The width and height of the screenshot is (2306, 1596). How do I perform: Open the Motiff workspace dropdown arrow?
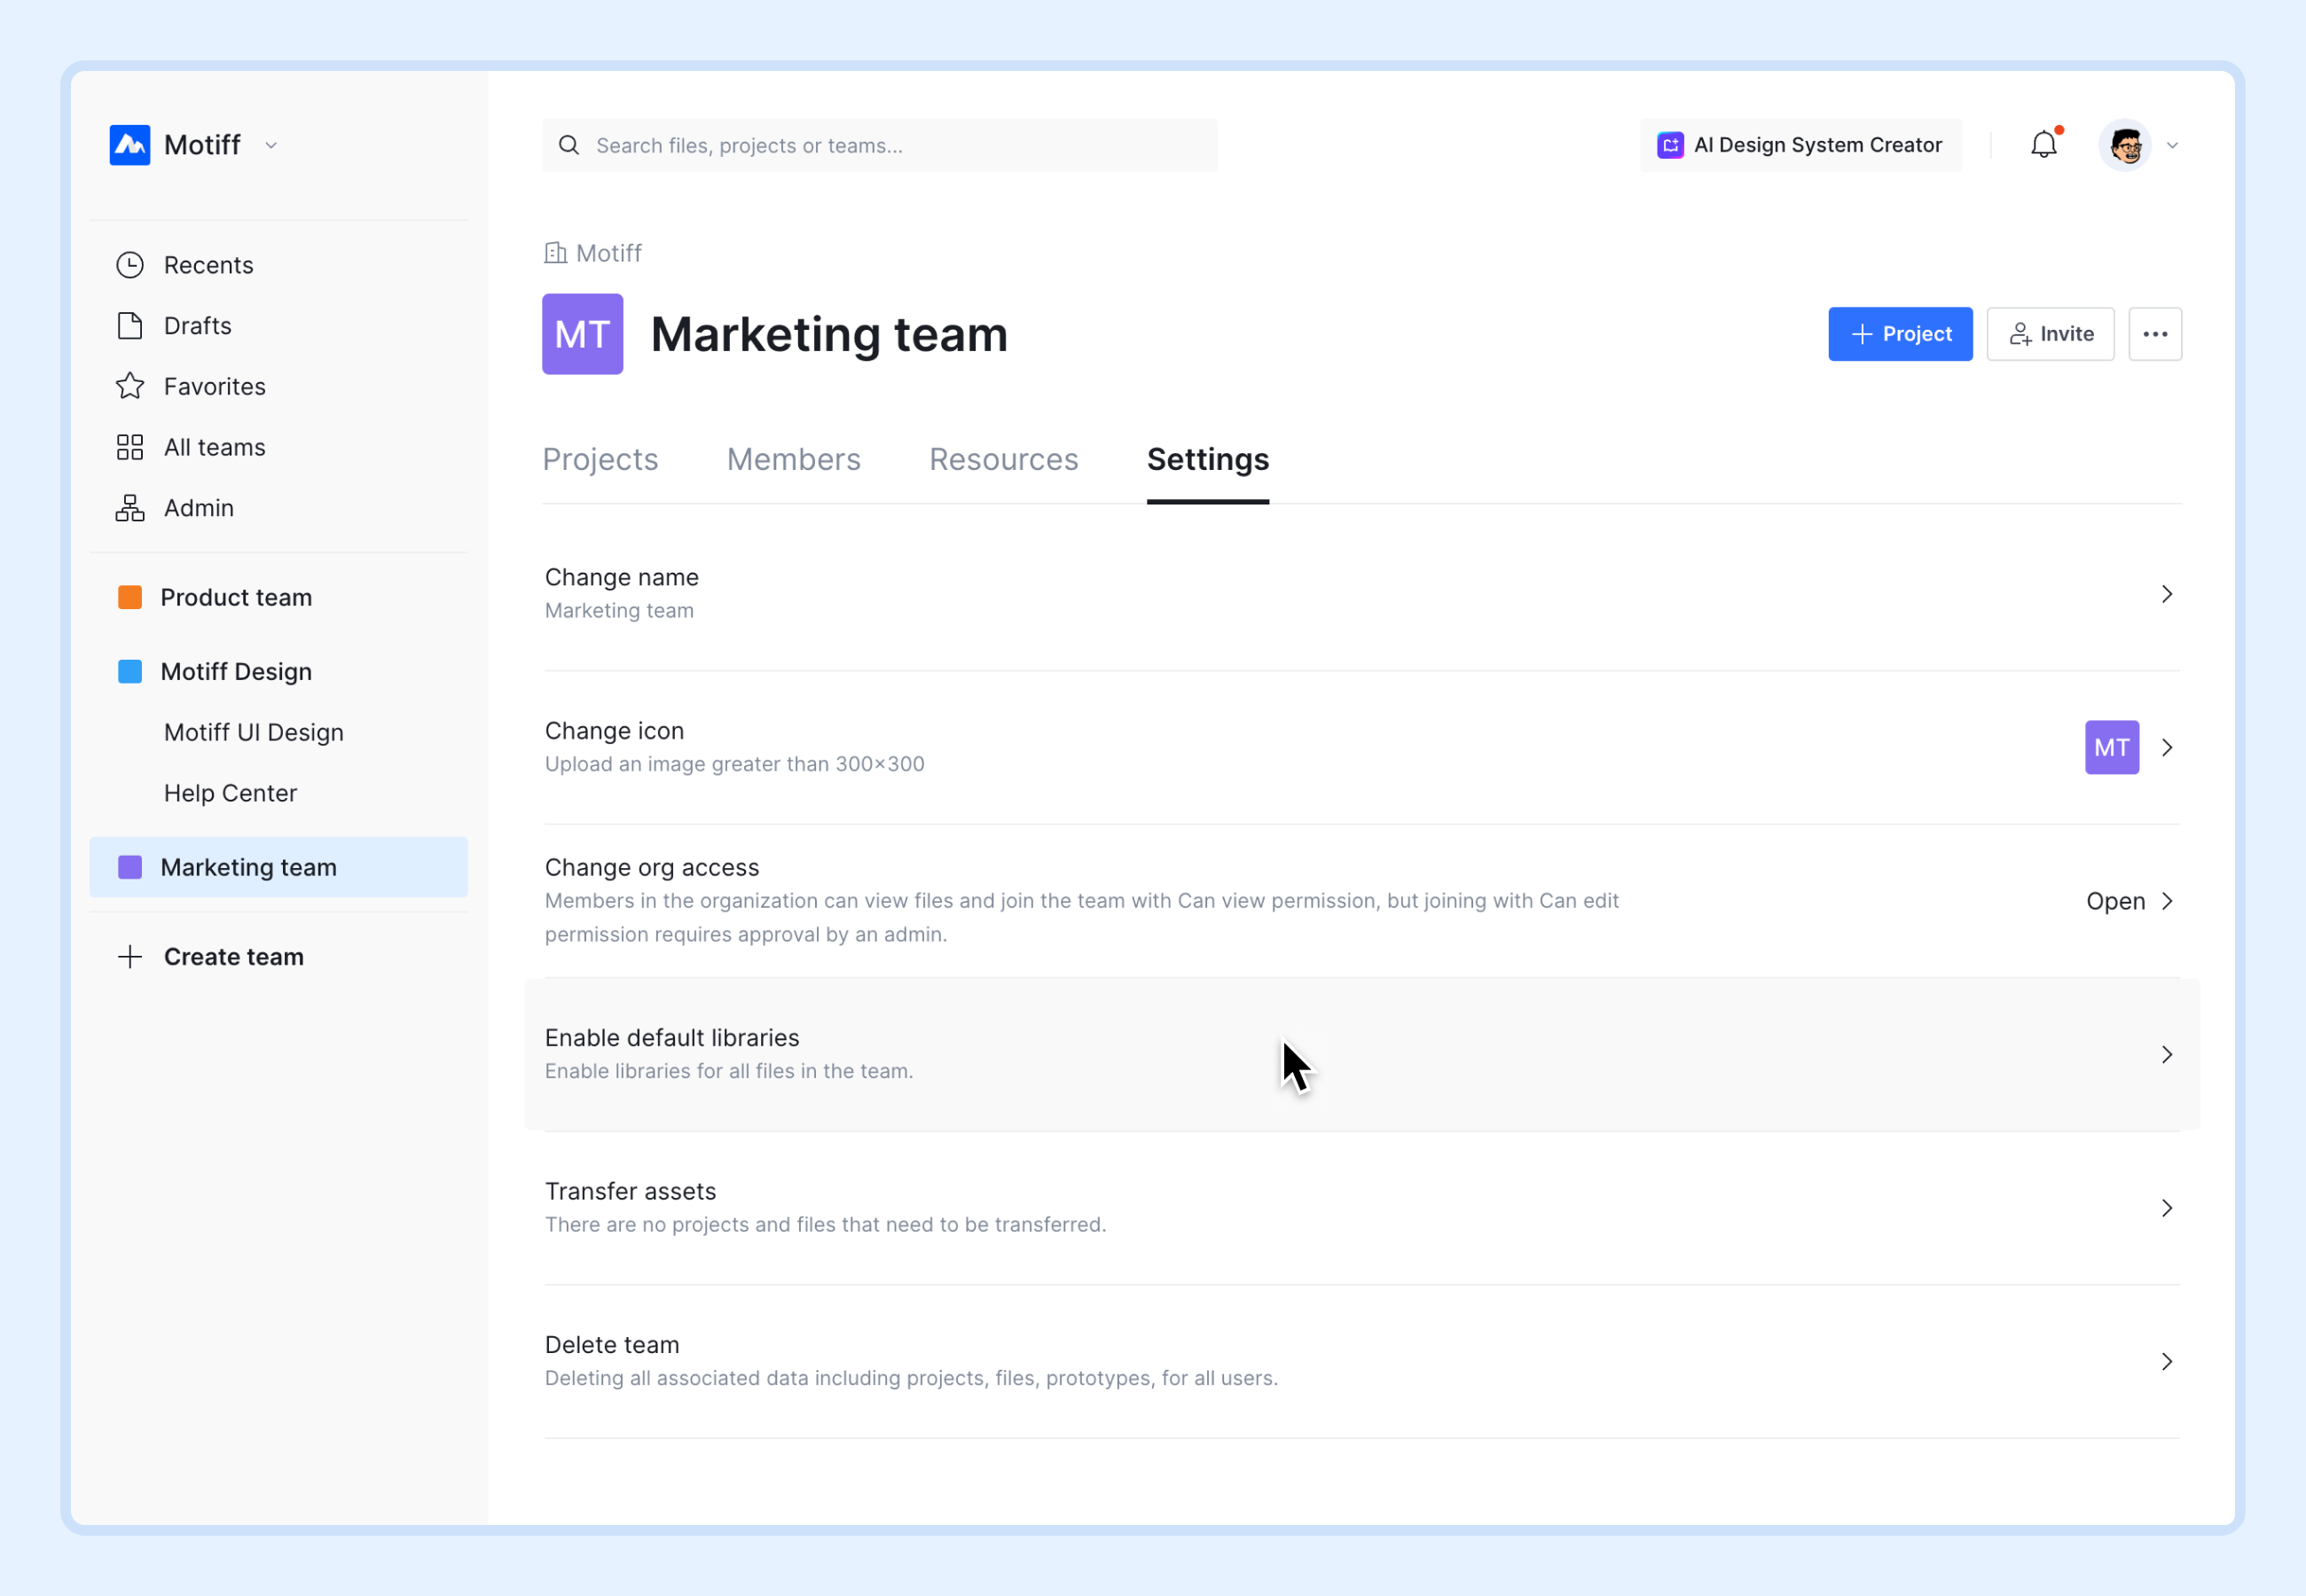pos(271,146)
